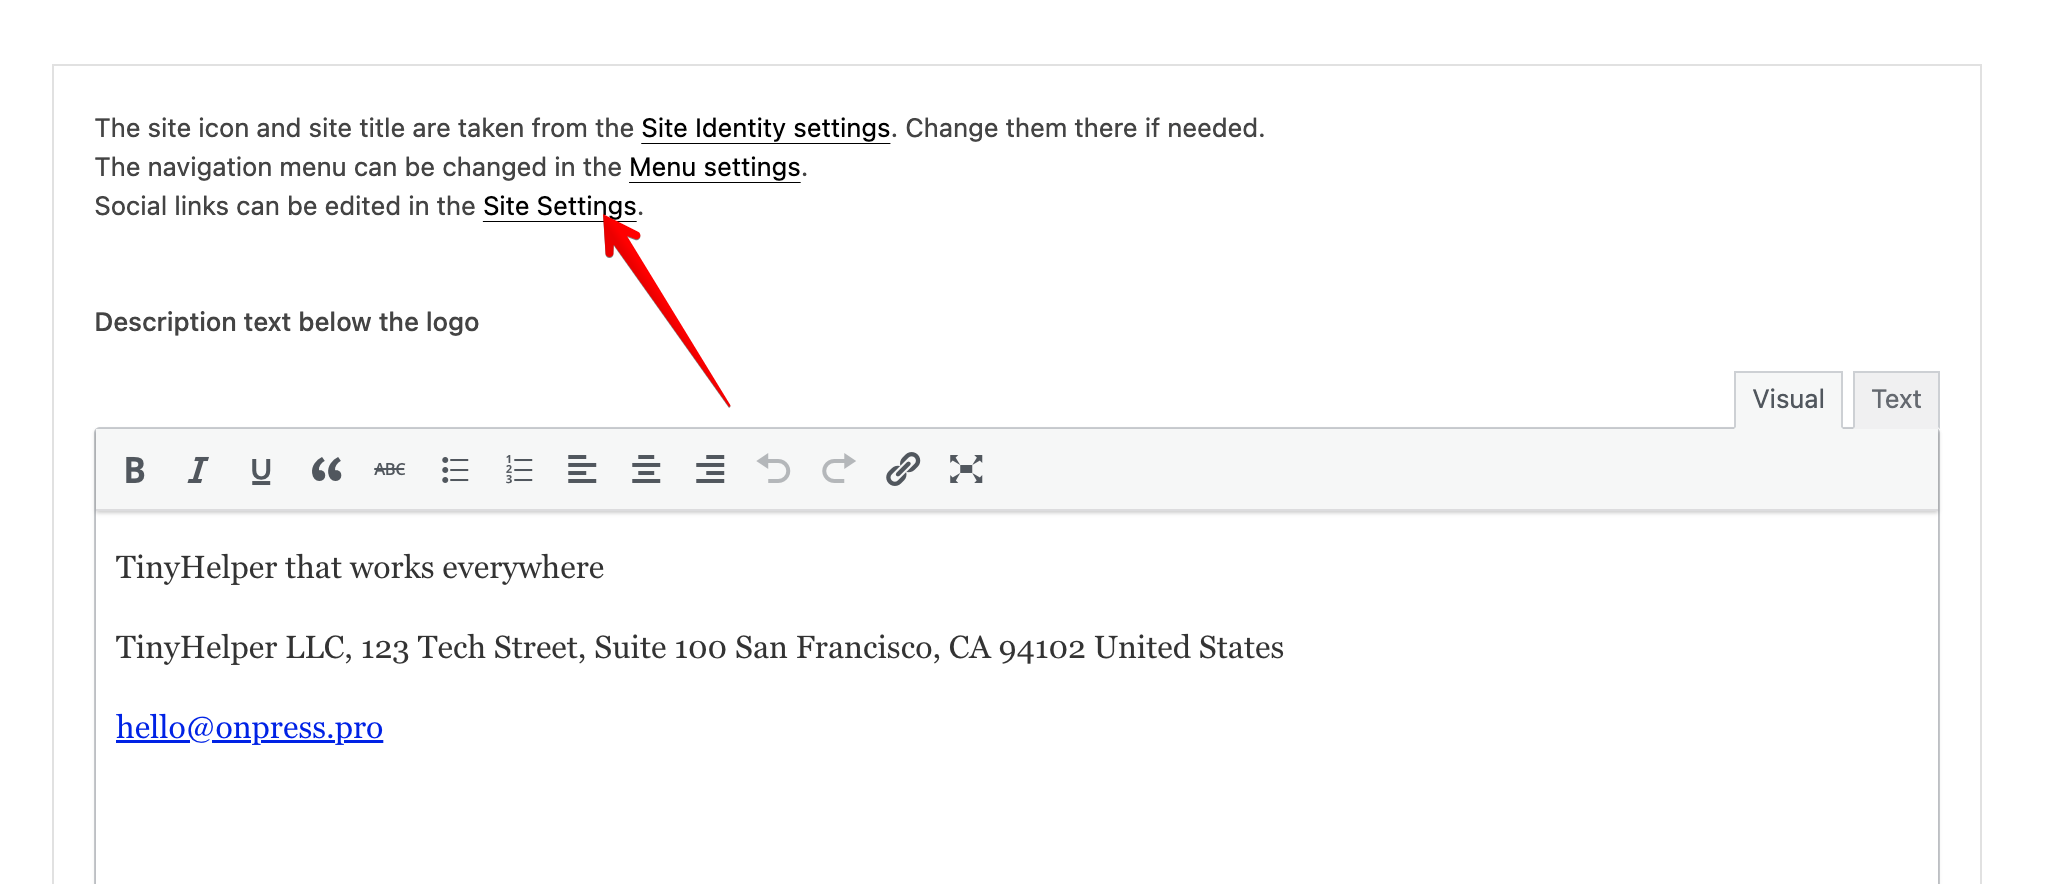2046x884 pixels.
Task: Create a numbered list
Action: point(519,469)
